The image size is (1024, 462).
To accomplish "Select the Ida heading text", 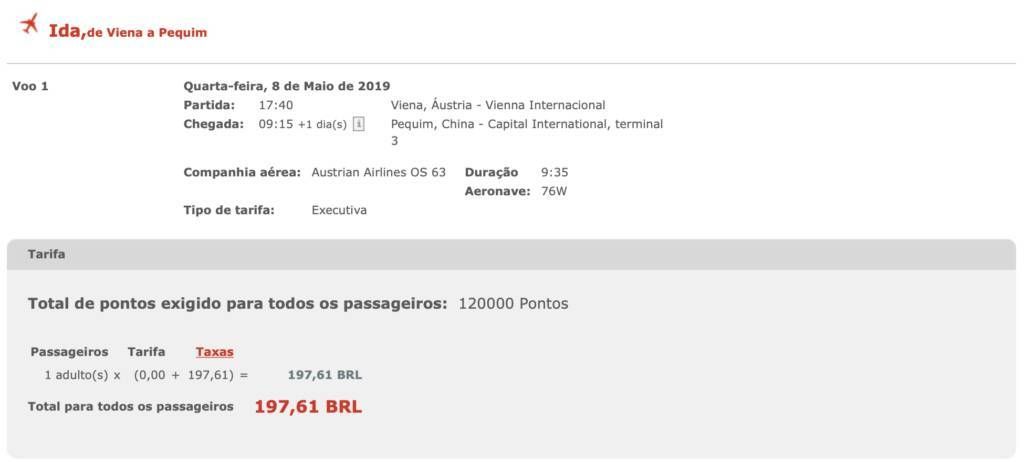I will pos(67,30).
